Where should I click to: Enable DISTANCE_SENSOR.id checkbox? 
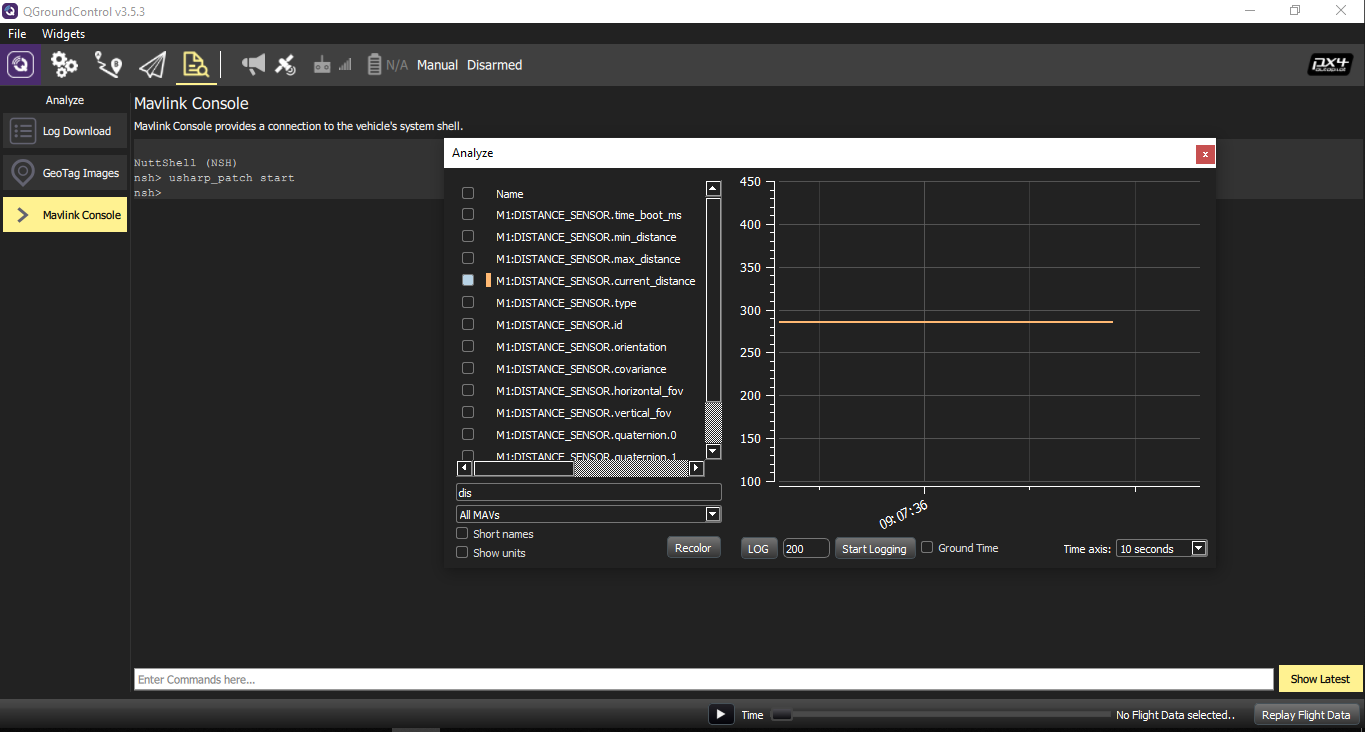point(467,325)
